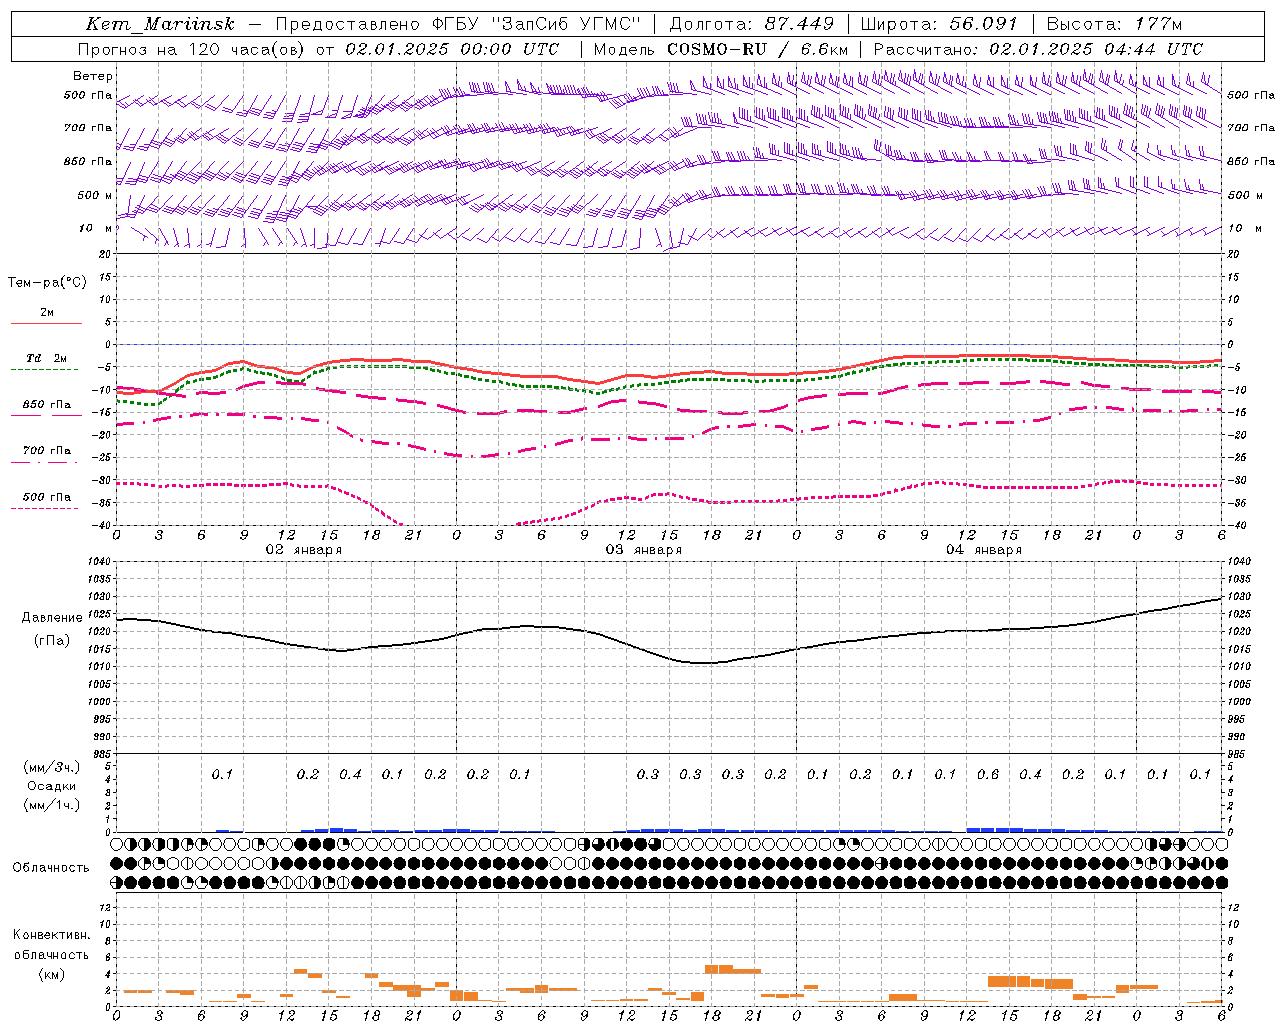Click the Td 2м dew point legend entry

point(47,358)
